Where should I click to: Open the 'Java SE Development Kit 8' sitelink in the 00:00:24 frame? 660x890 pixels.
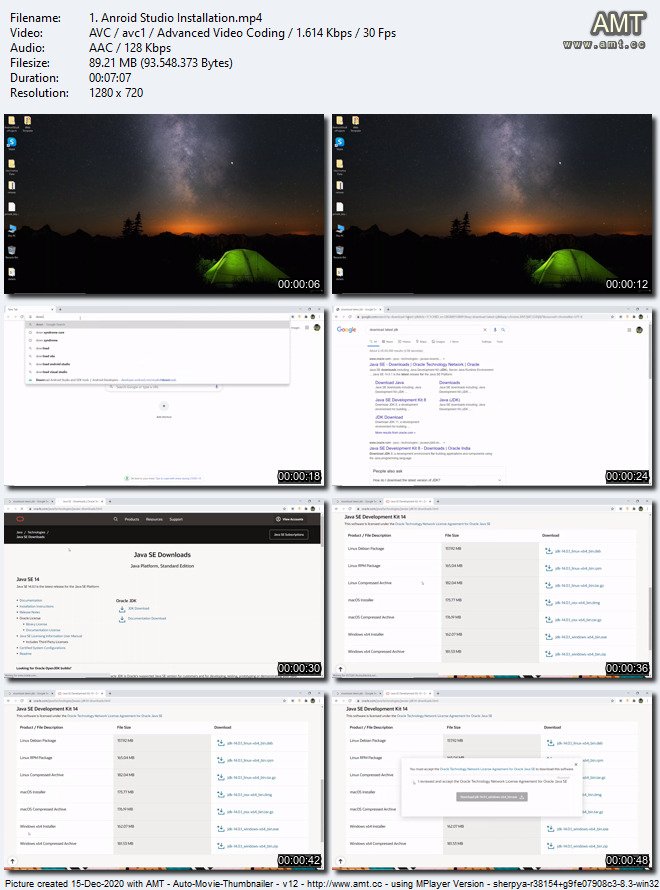[x=401, y=400]
